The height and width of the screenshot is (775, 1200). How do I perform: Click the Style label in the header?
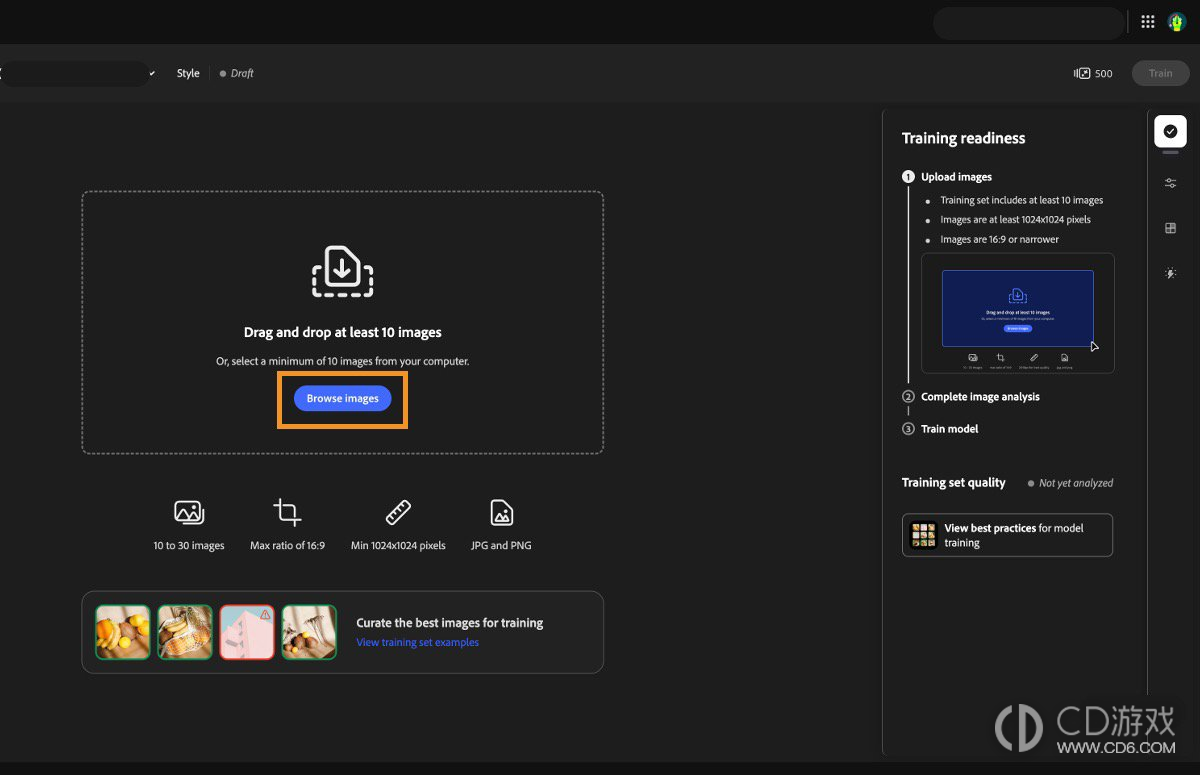click(188, 73)
